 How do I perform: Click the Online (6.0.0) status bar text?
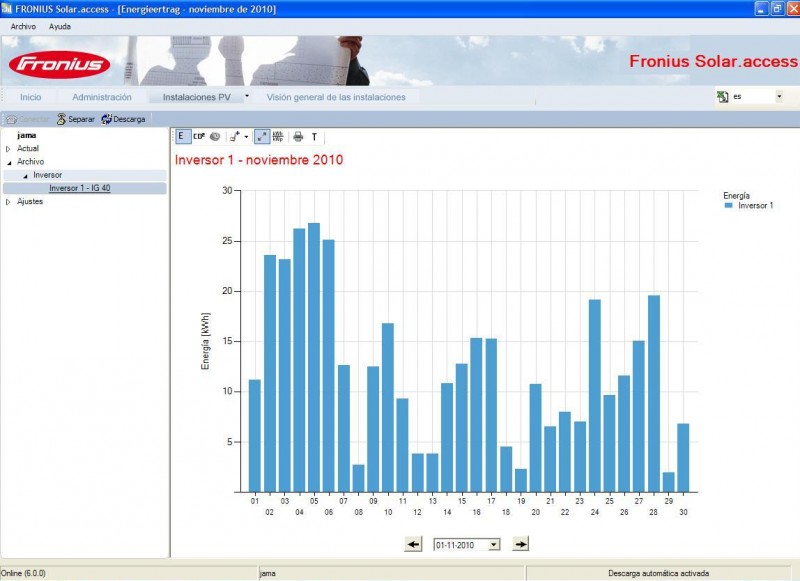coord(23,573)
